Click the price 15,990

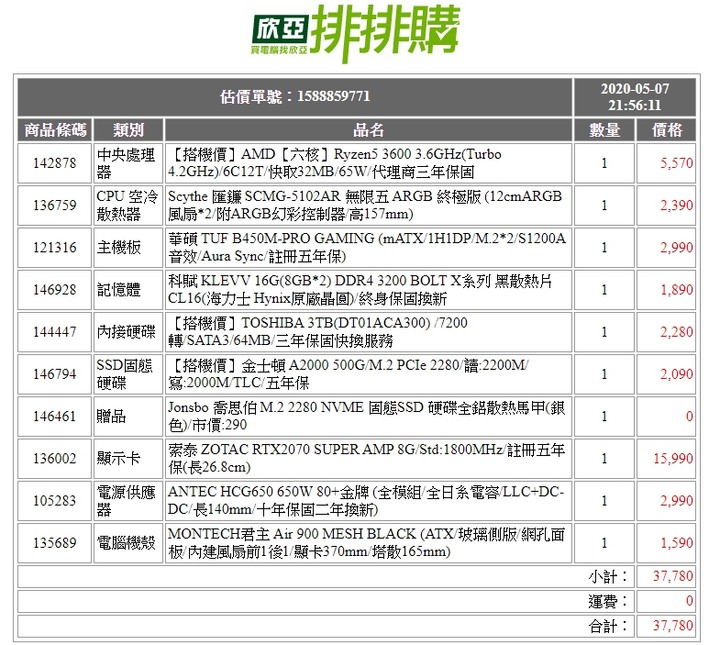pyautogui.click(x=673, y=459)
